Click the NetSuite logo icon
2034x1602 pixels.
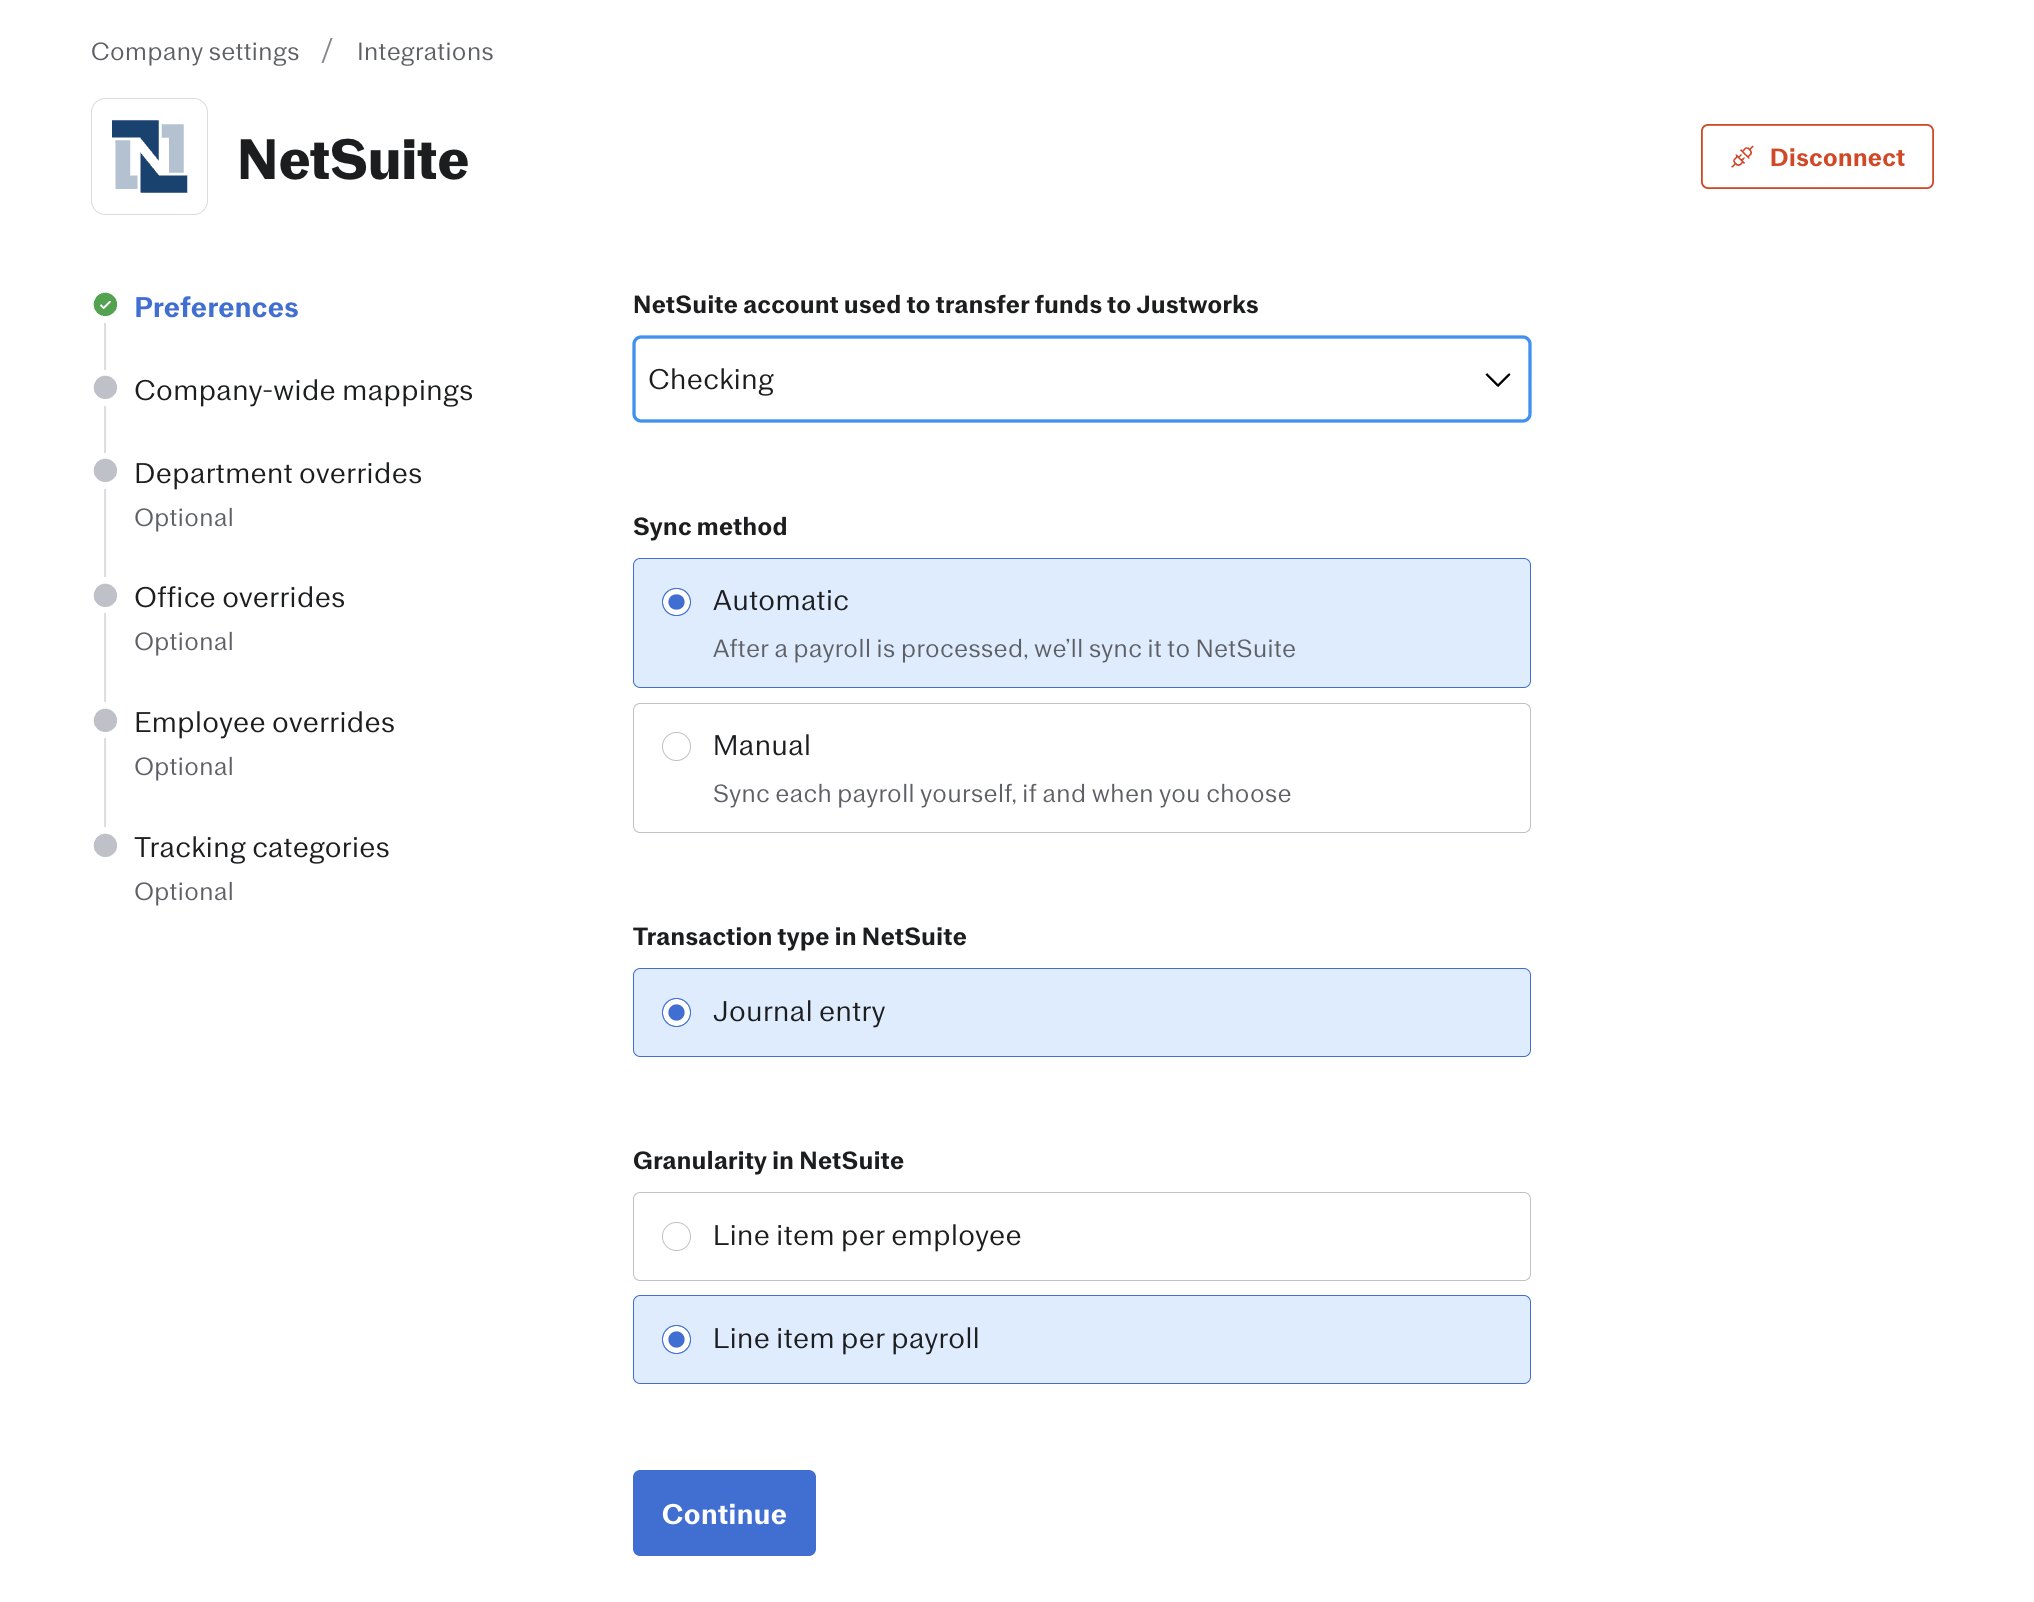150,156
